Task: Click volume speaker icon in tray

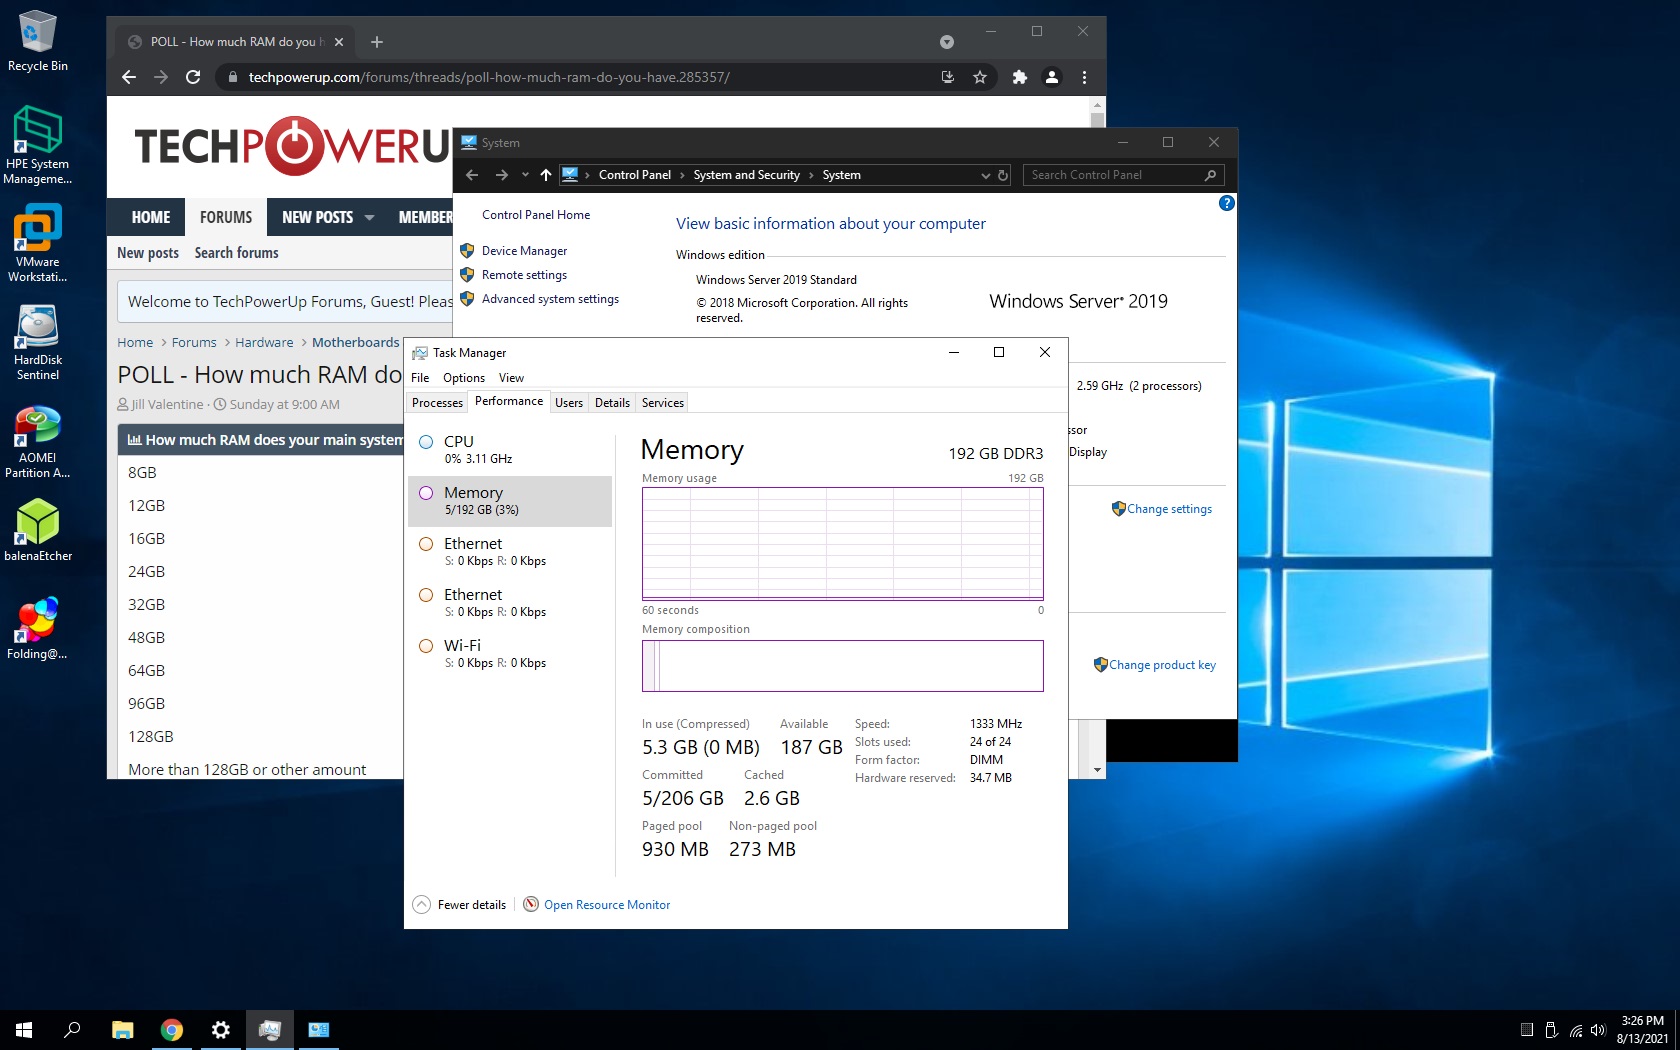Action: pos(1598,1030)
